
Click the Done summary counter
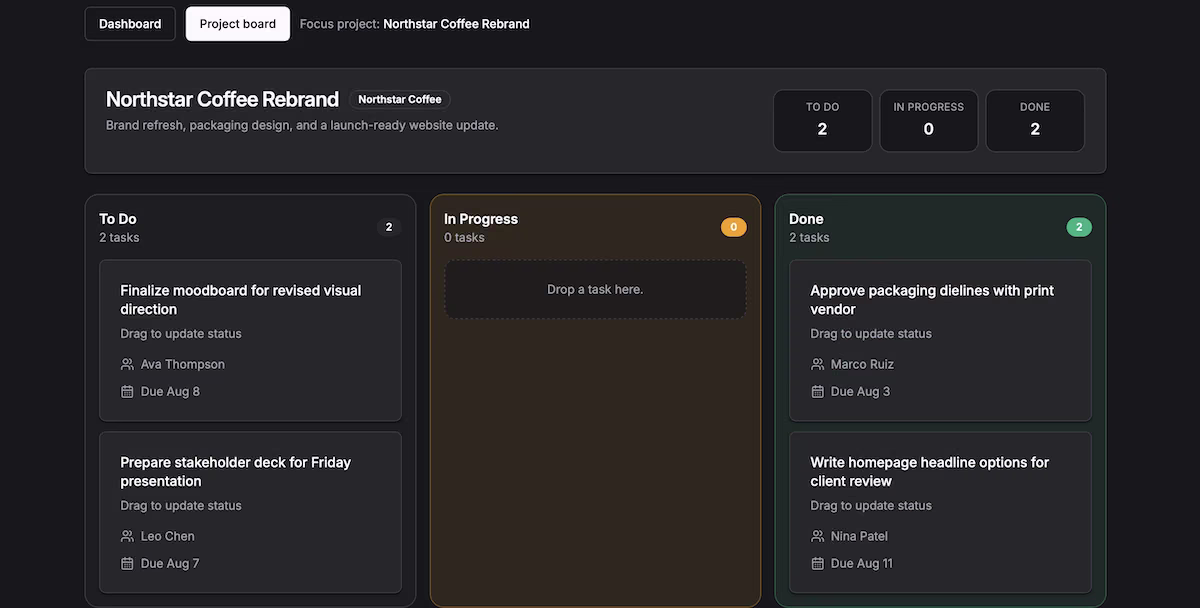point(1035,121)
